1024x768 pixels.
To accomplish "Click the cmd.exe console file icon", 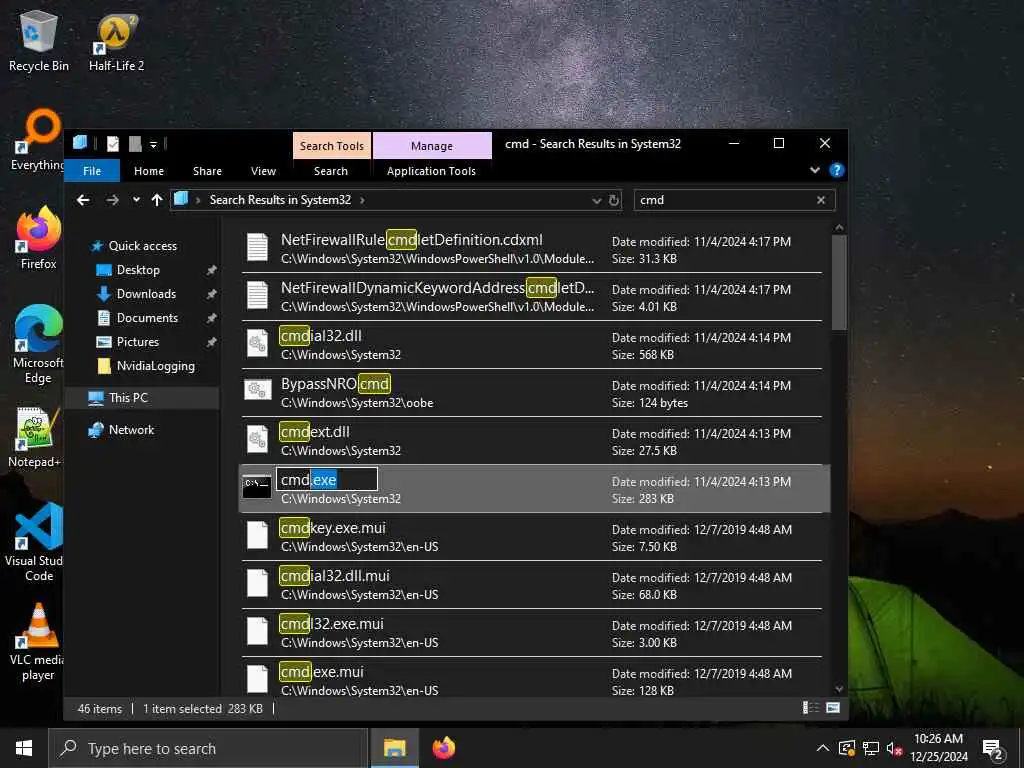I will point(257,486).
